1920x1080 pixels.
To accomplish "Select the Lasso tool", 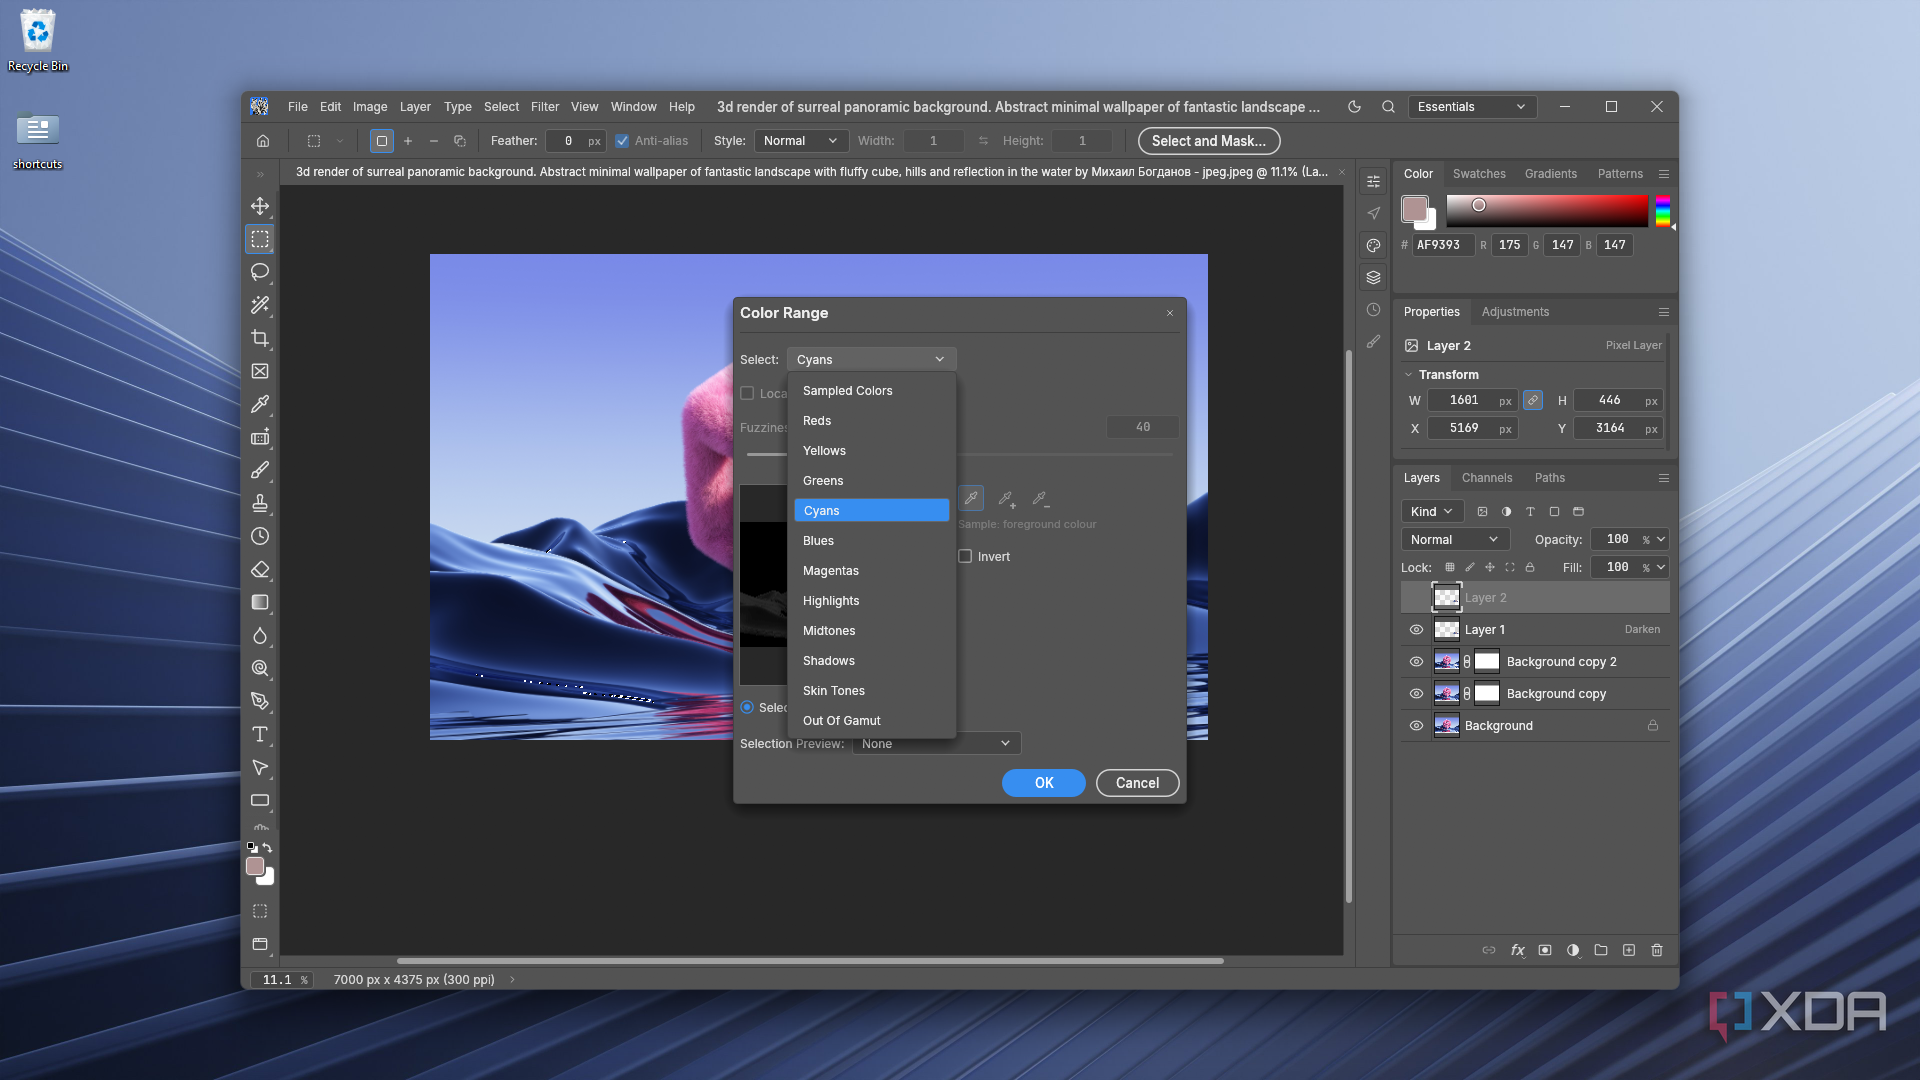I will [260, 272].
